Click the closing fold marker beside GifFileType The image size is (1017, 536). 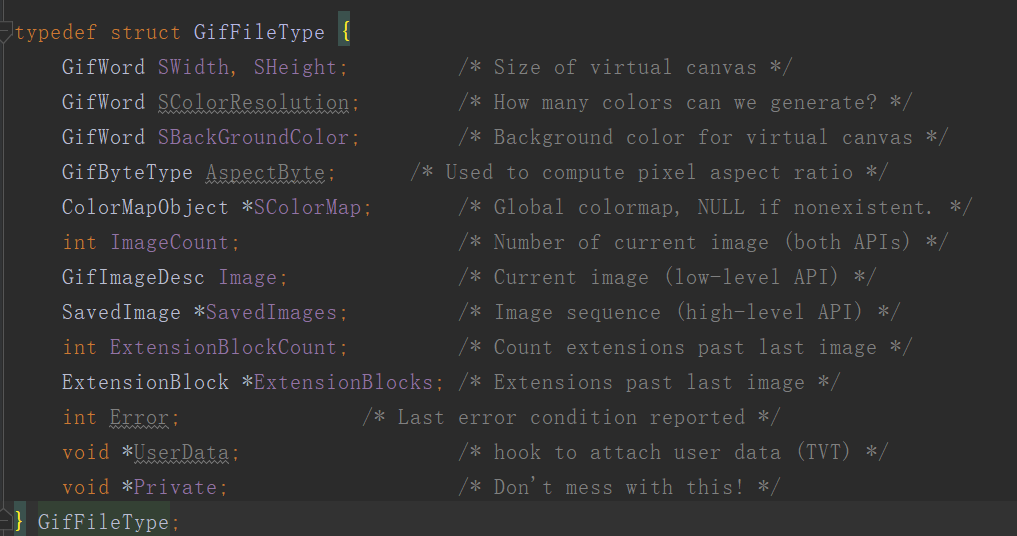(5, 520)
